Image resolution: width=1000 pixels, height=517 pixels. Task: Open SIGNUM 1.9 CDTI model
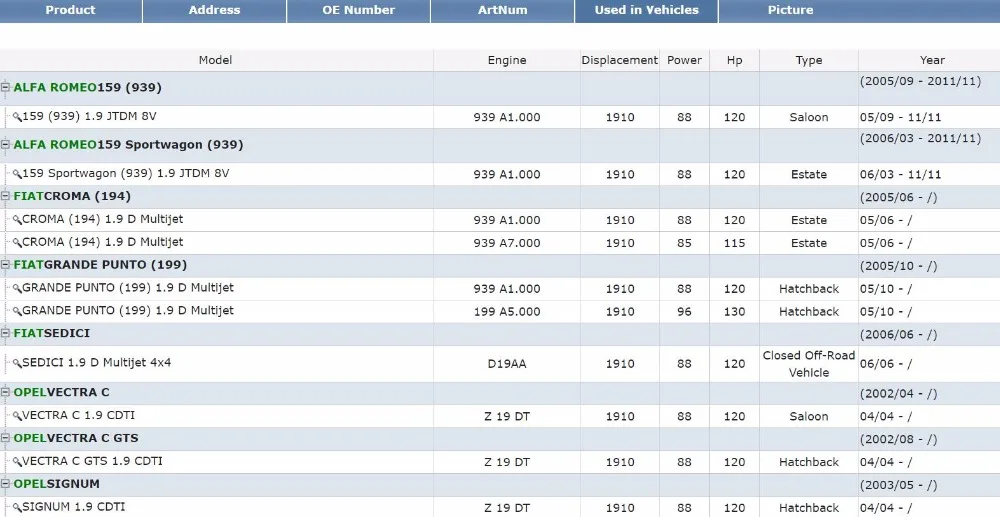74,507
